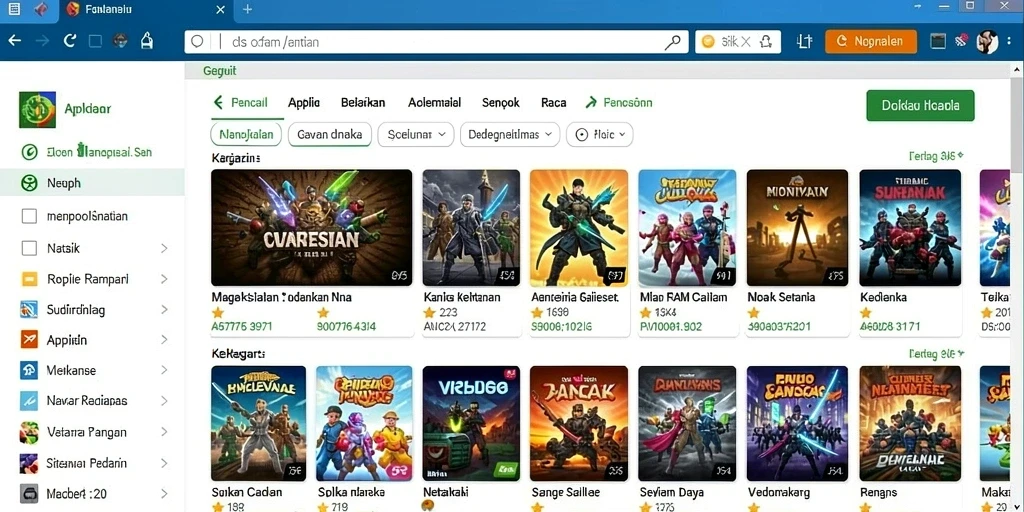Open the Sange Saillae game thumbnail
The image size is (1024, 512).
click(579, 423)
